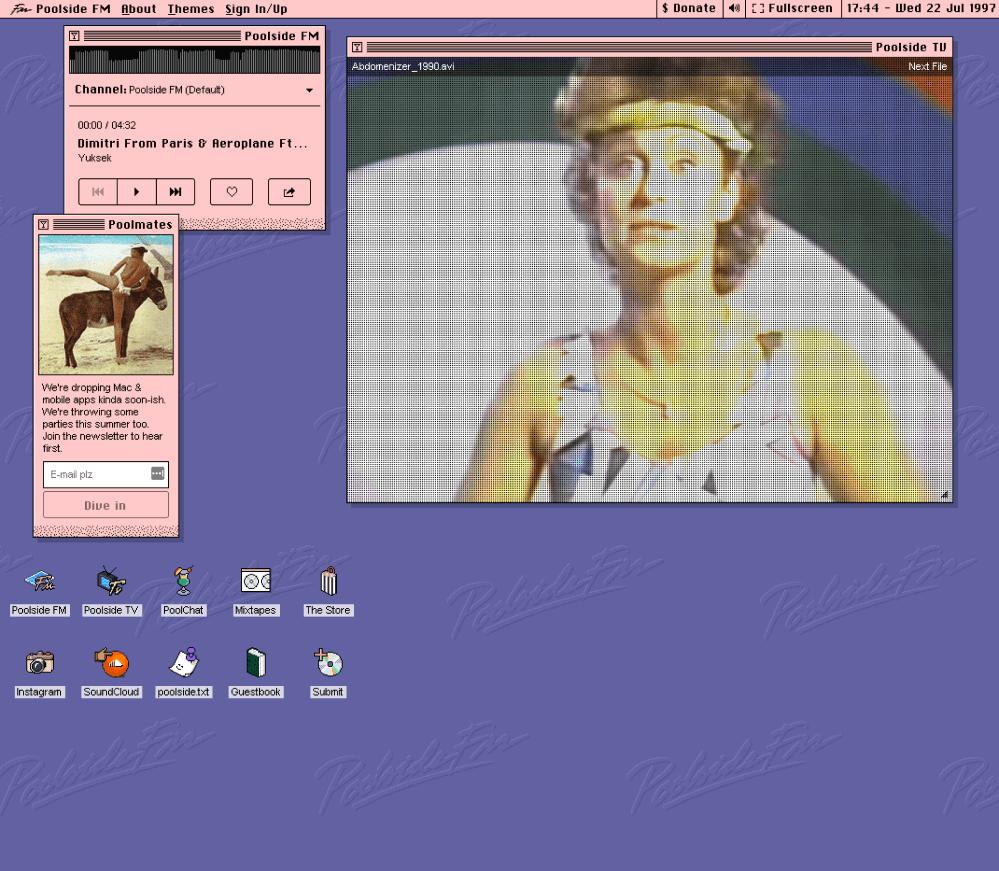Image resolution: width=999 pixels, height=871 pixels.
Task: Switch to Fullscreen mode
Action: coord(793,8)
